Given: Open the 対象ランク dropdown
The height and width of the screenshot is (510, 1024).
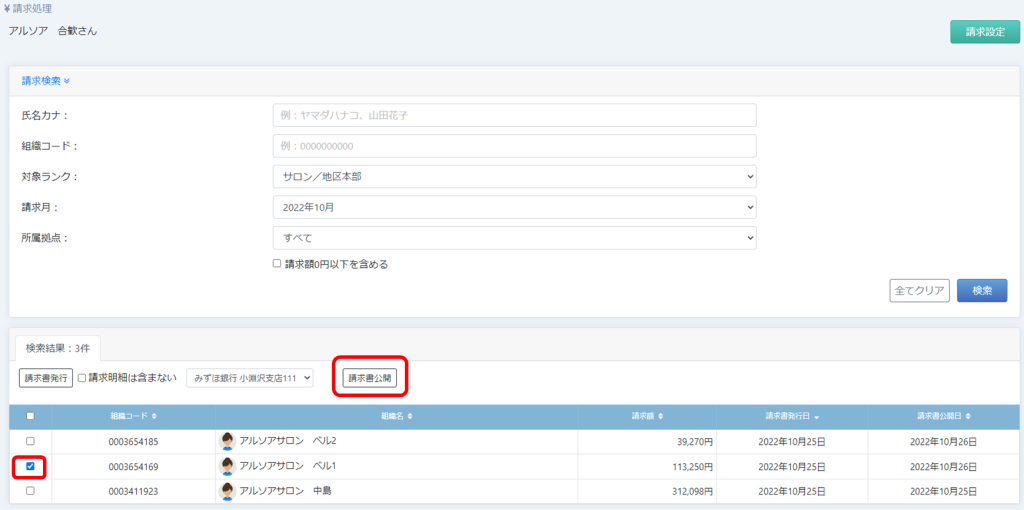Looking at the screenshot, I should point(514,177).
